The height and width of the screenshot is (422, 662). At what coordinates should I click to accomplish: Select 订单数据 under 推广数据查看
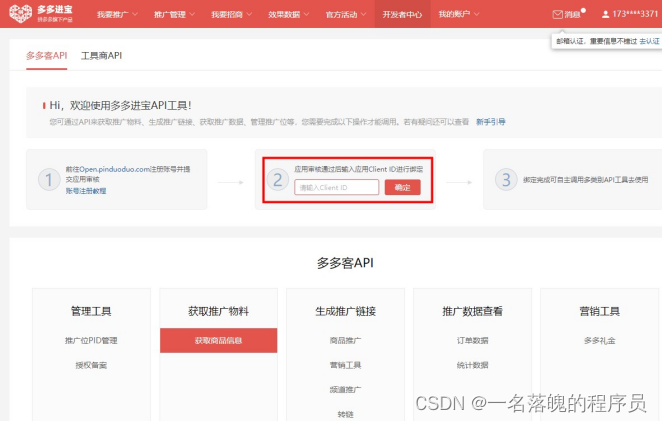click(x=472, y=340)
